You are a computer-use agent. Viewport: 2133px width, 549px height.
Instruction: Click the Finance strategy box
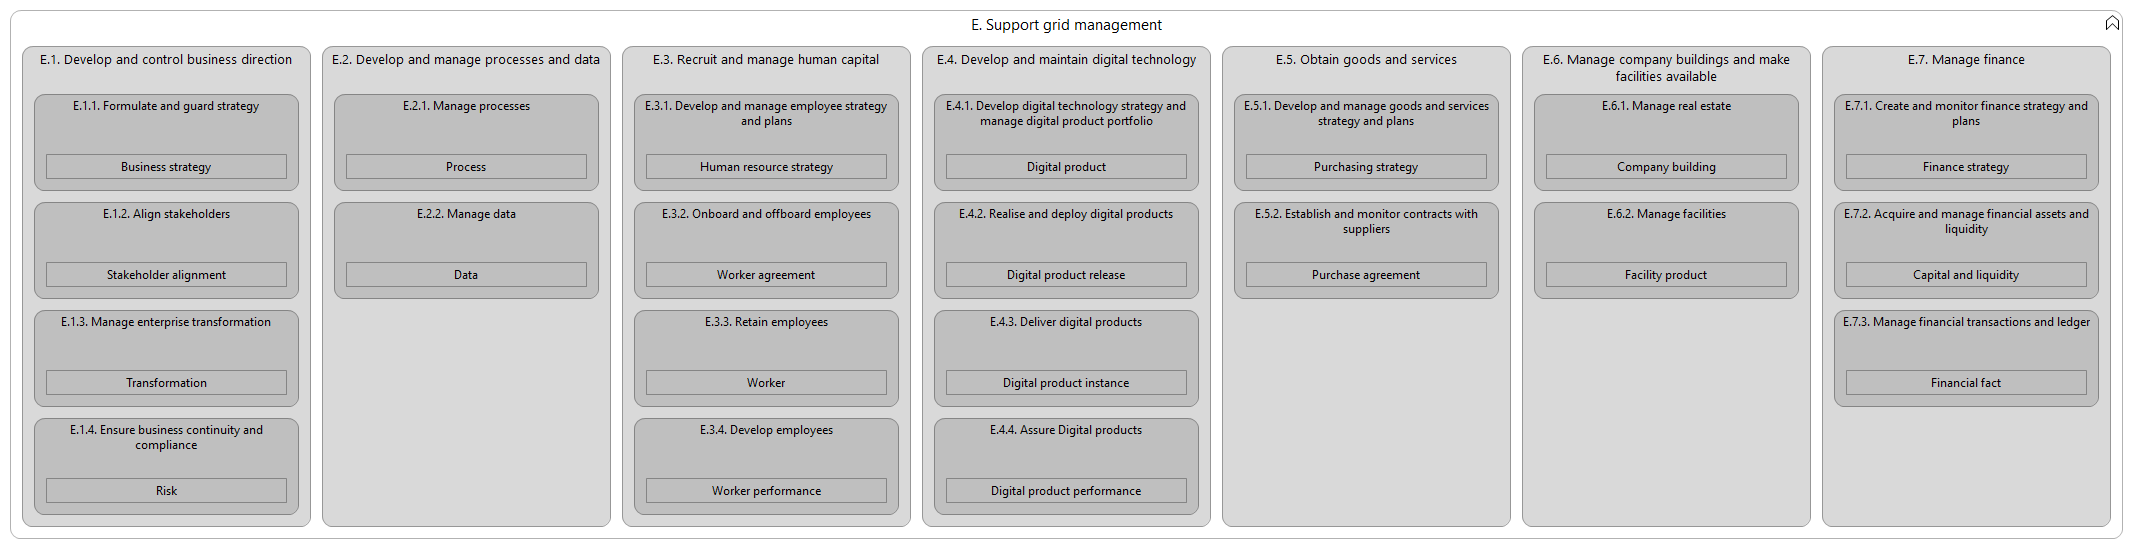point(1966,167)
